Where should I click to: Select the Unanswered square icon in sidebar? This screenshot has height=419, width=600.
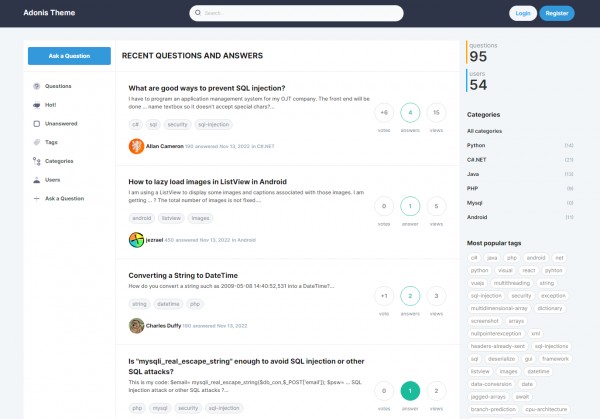coord(37,124)
